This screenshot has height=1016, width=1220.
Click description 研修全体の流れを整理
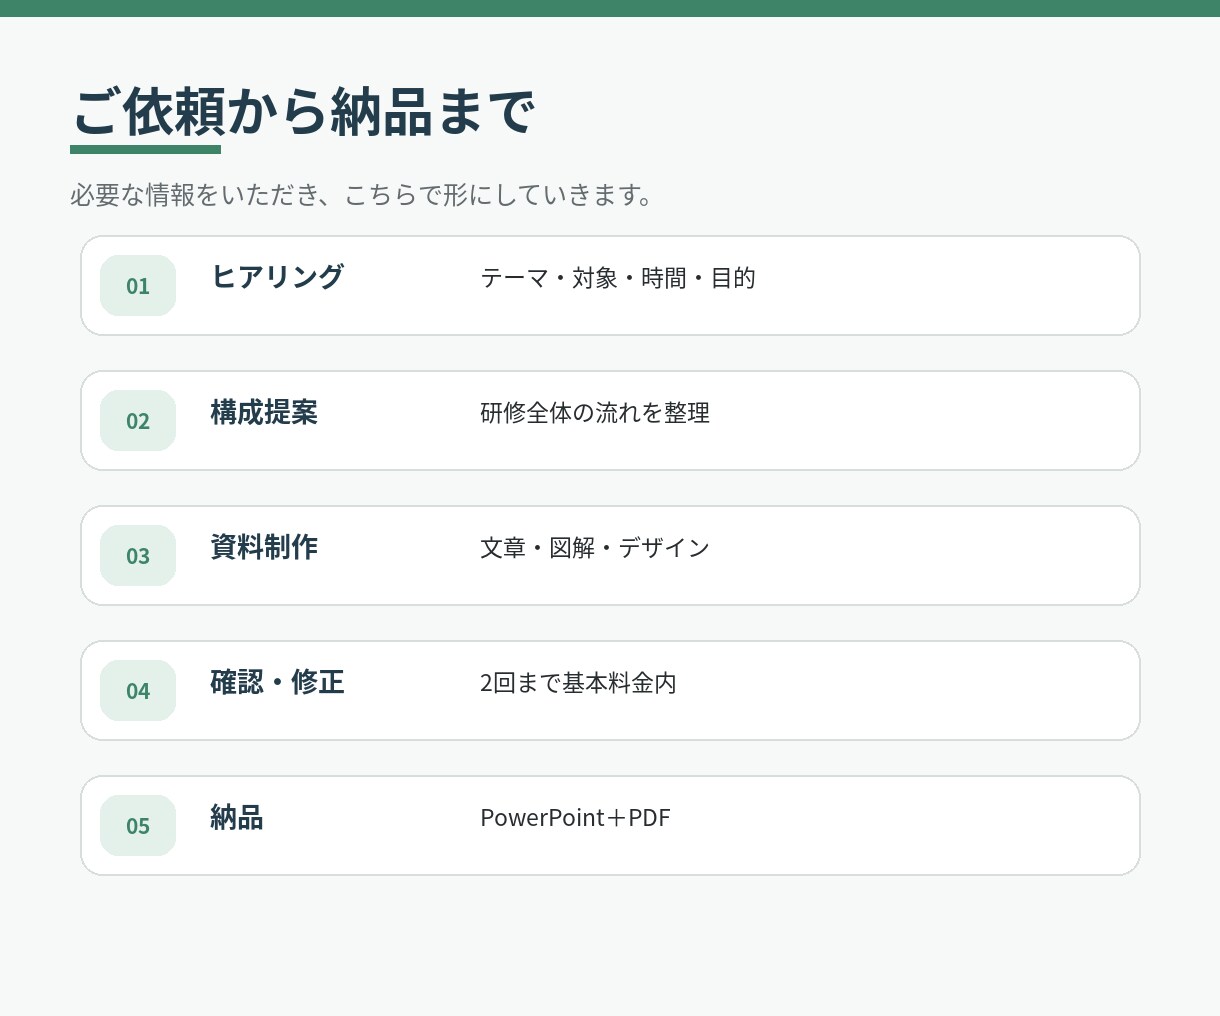[595, 413]
